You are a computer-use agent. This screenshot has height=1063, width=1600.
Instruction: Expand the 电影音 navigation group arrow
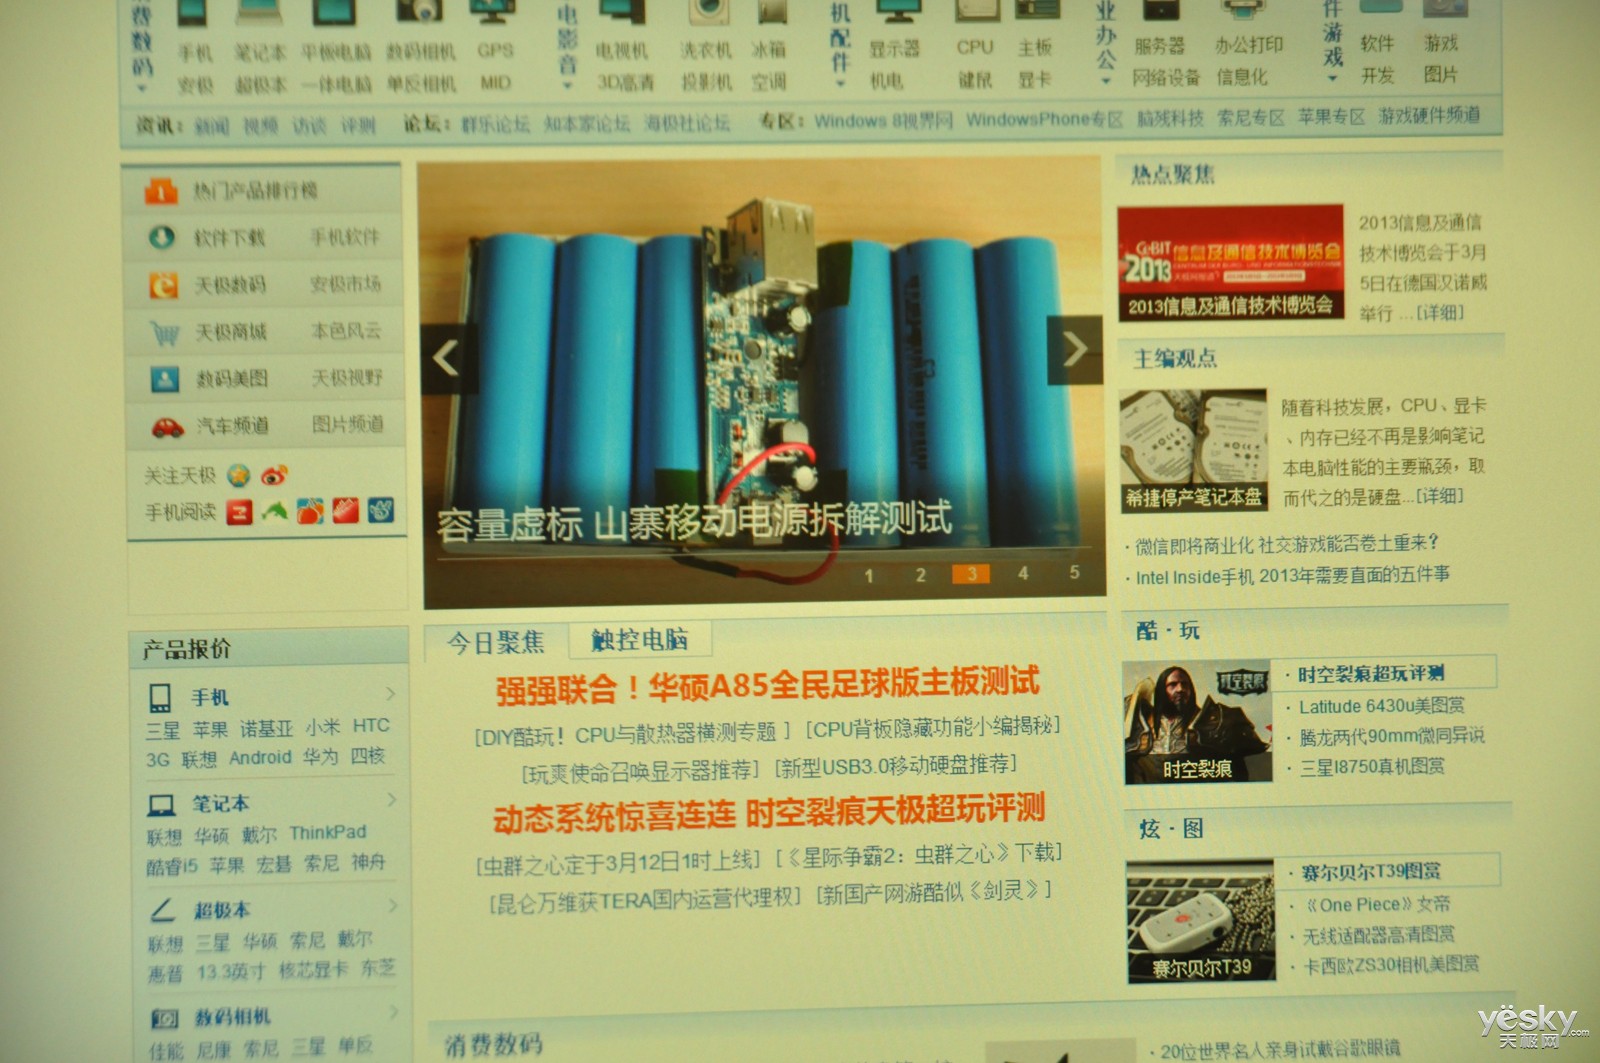[x=567, y=85]
